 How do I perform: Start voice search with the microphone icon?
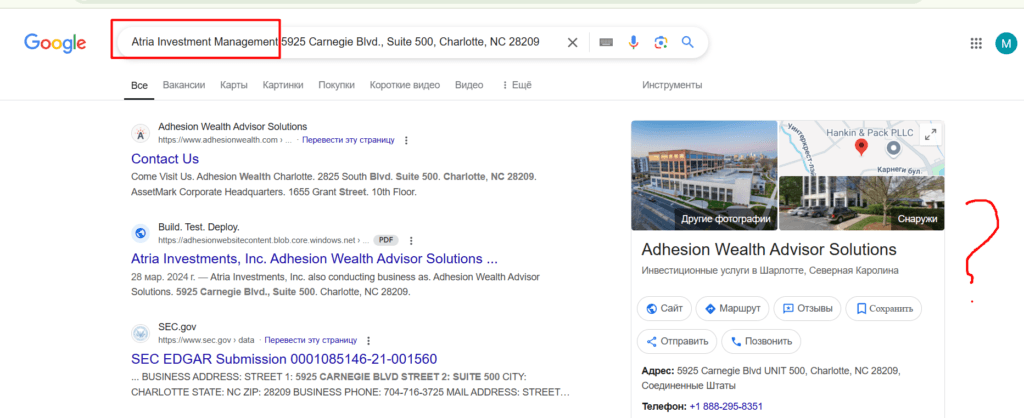633,42
